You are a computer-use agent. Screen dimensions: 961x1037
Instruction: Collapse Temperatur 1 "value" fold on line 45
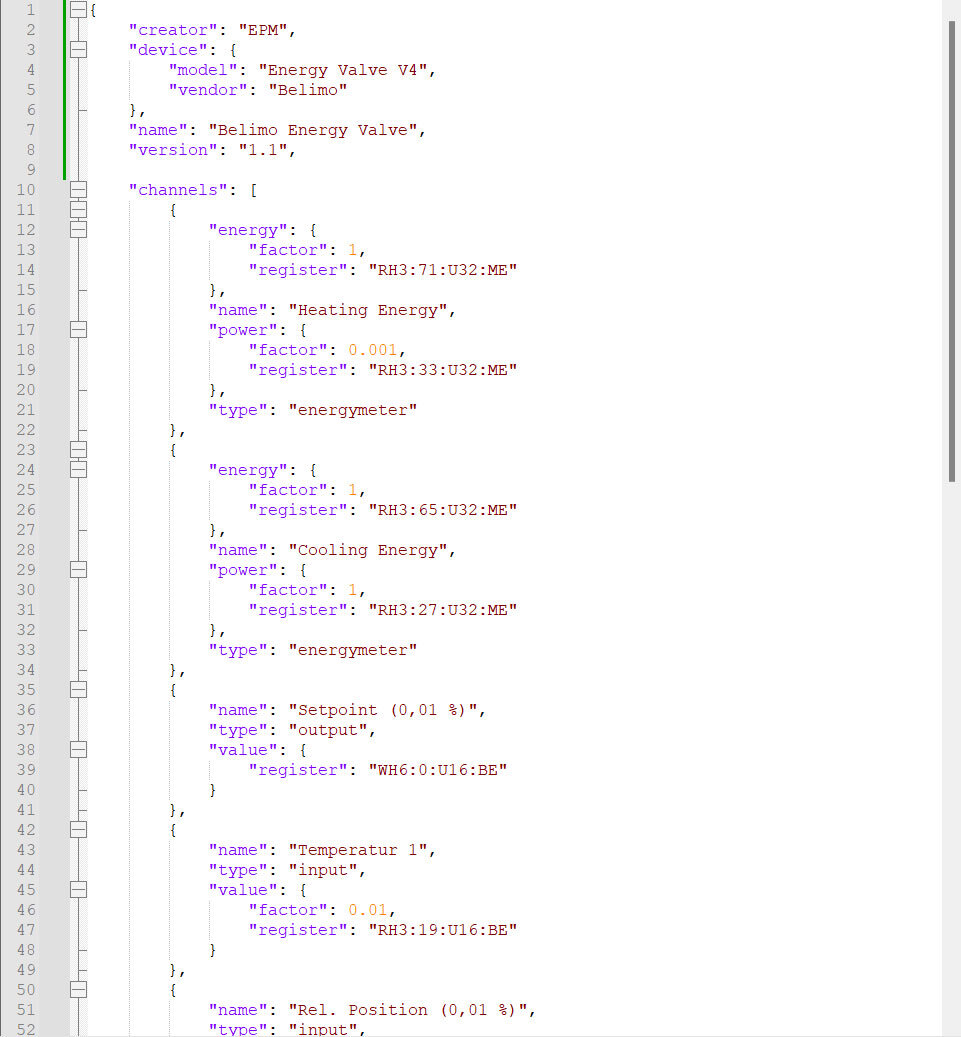click(78, 890)
